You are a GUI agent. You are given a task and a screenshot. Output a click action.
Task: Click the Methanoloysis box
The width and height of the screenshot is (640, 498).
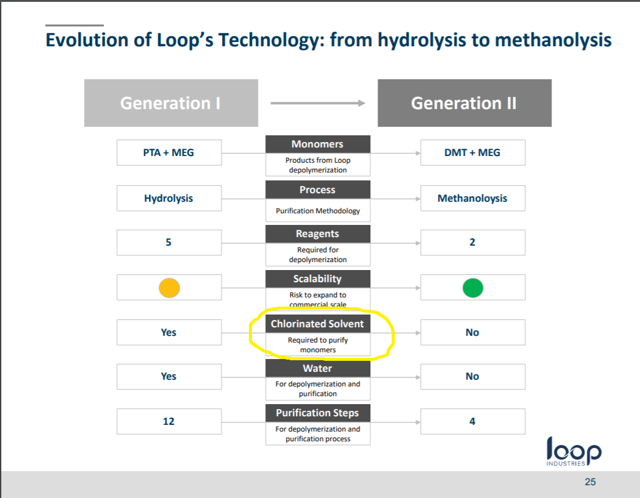click(473, 198)
